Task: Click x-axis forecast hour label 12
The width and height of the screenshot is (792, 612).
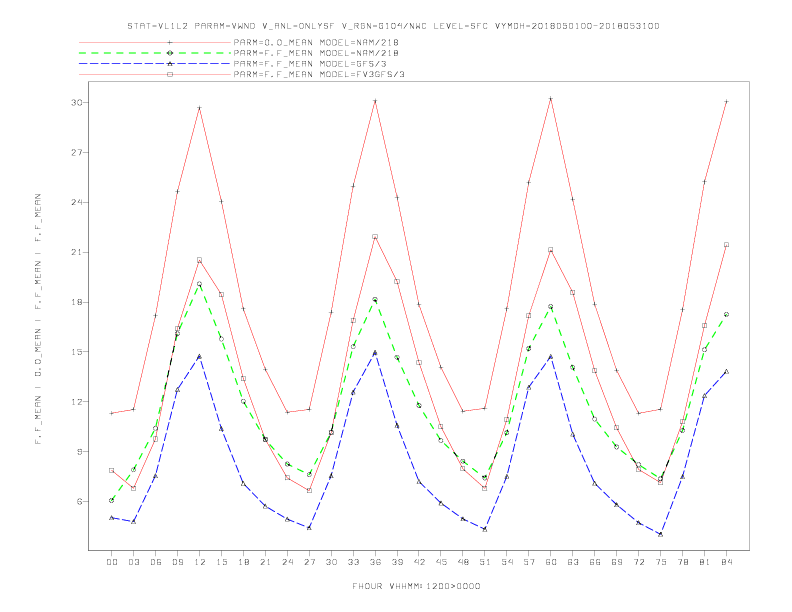Action: [200, 562]
